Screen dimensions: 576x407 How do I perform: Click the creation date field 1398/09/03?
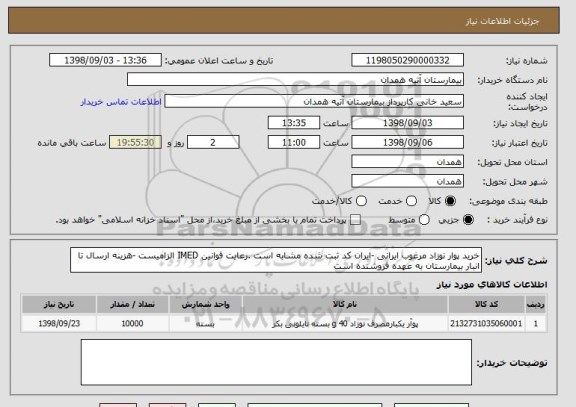click(x=407, y=123)
